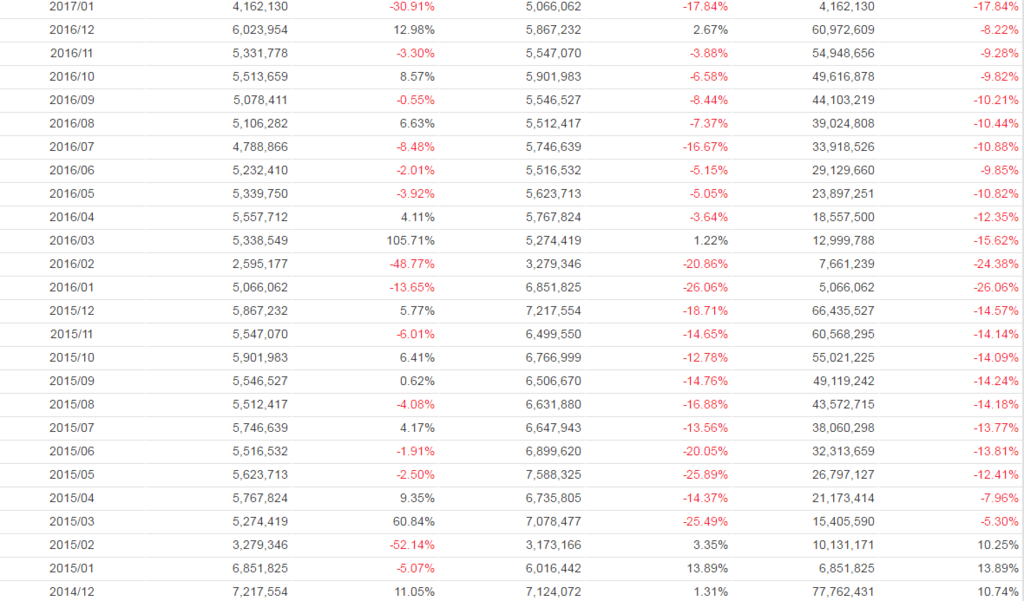Click the 2016/02 date cell
Image resolution: width=1024 pixels, height=601 pixels.
[x=72, y=264]
